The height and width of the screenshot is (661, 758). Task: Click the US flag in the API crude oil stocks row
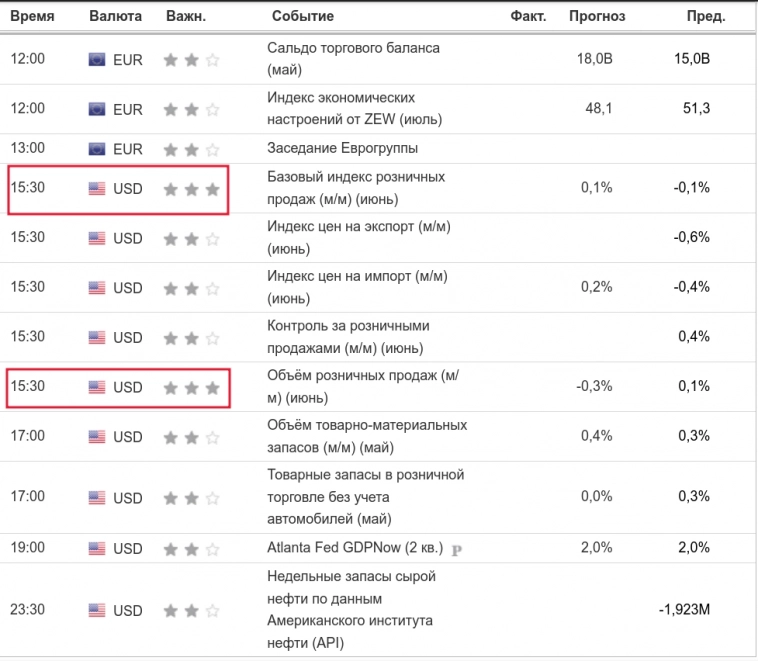coord(97,610)
